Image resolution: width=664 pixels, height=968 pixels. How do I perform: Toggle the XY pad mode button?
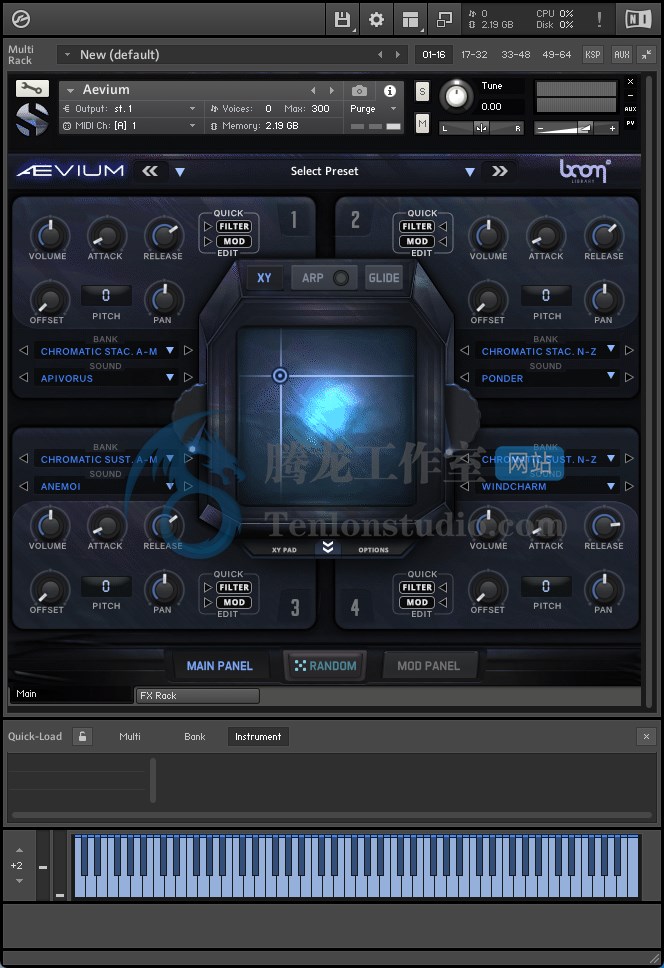pos(264,278)
